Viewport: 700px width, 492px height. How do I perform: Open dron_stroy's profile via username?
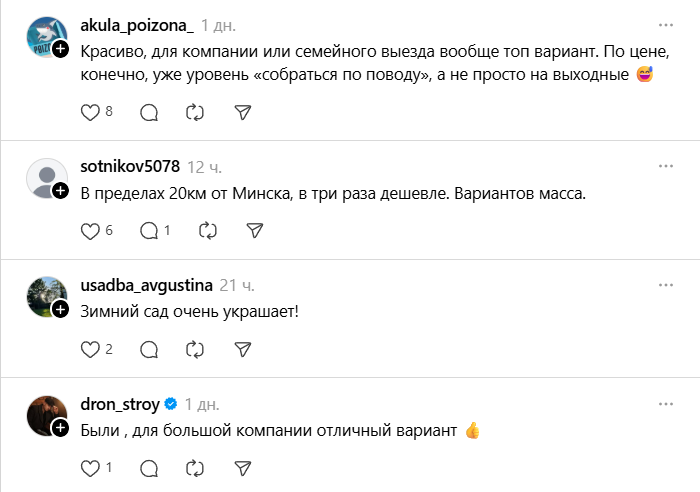[x=119, y=404]
